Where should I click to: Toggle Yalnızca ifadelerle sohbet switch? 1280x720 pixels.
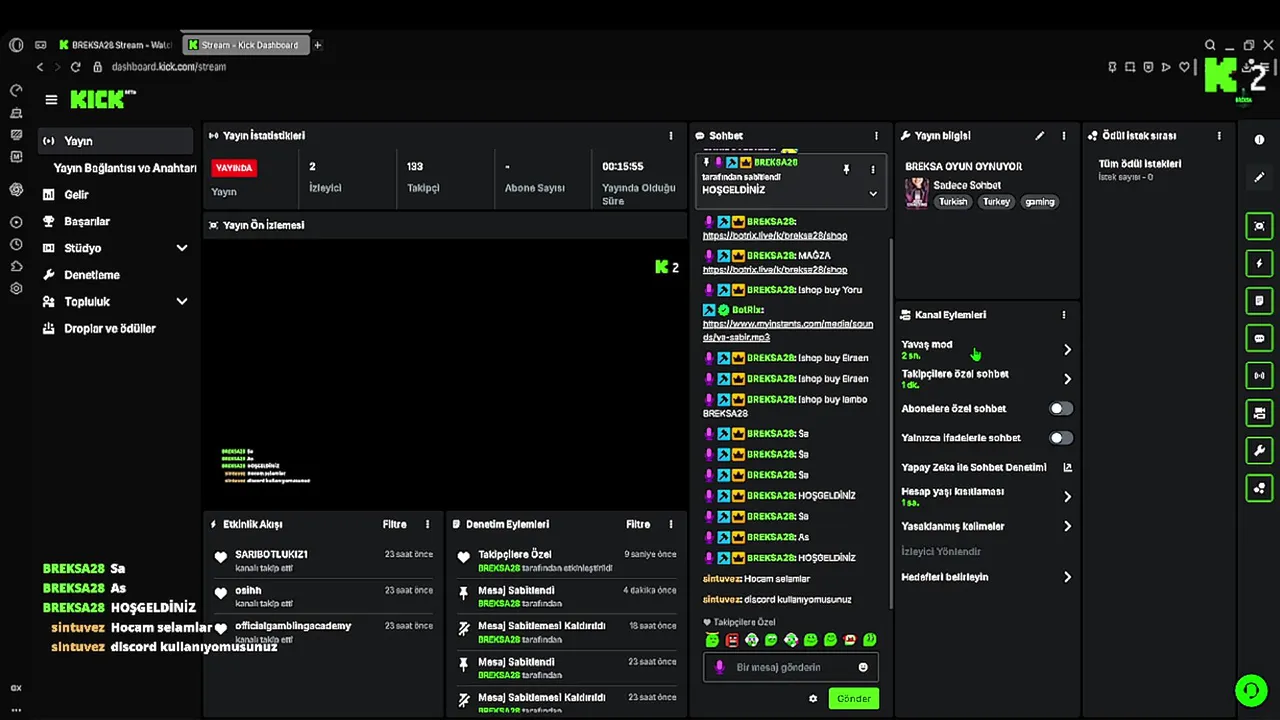pos(1061,438)
